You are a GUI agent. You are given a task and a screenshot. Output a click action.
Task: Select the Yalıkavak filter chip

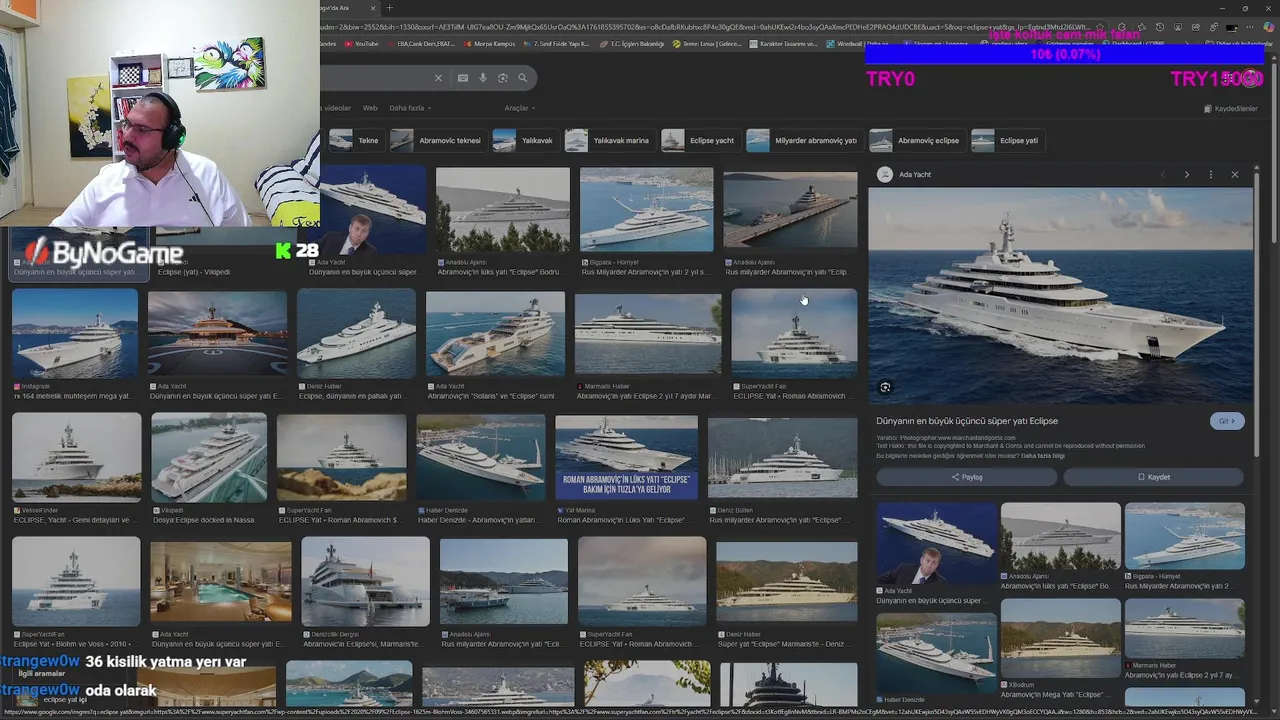coord(524,141)
